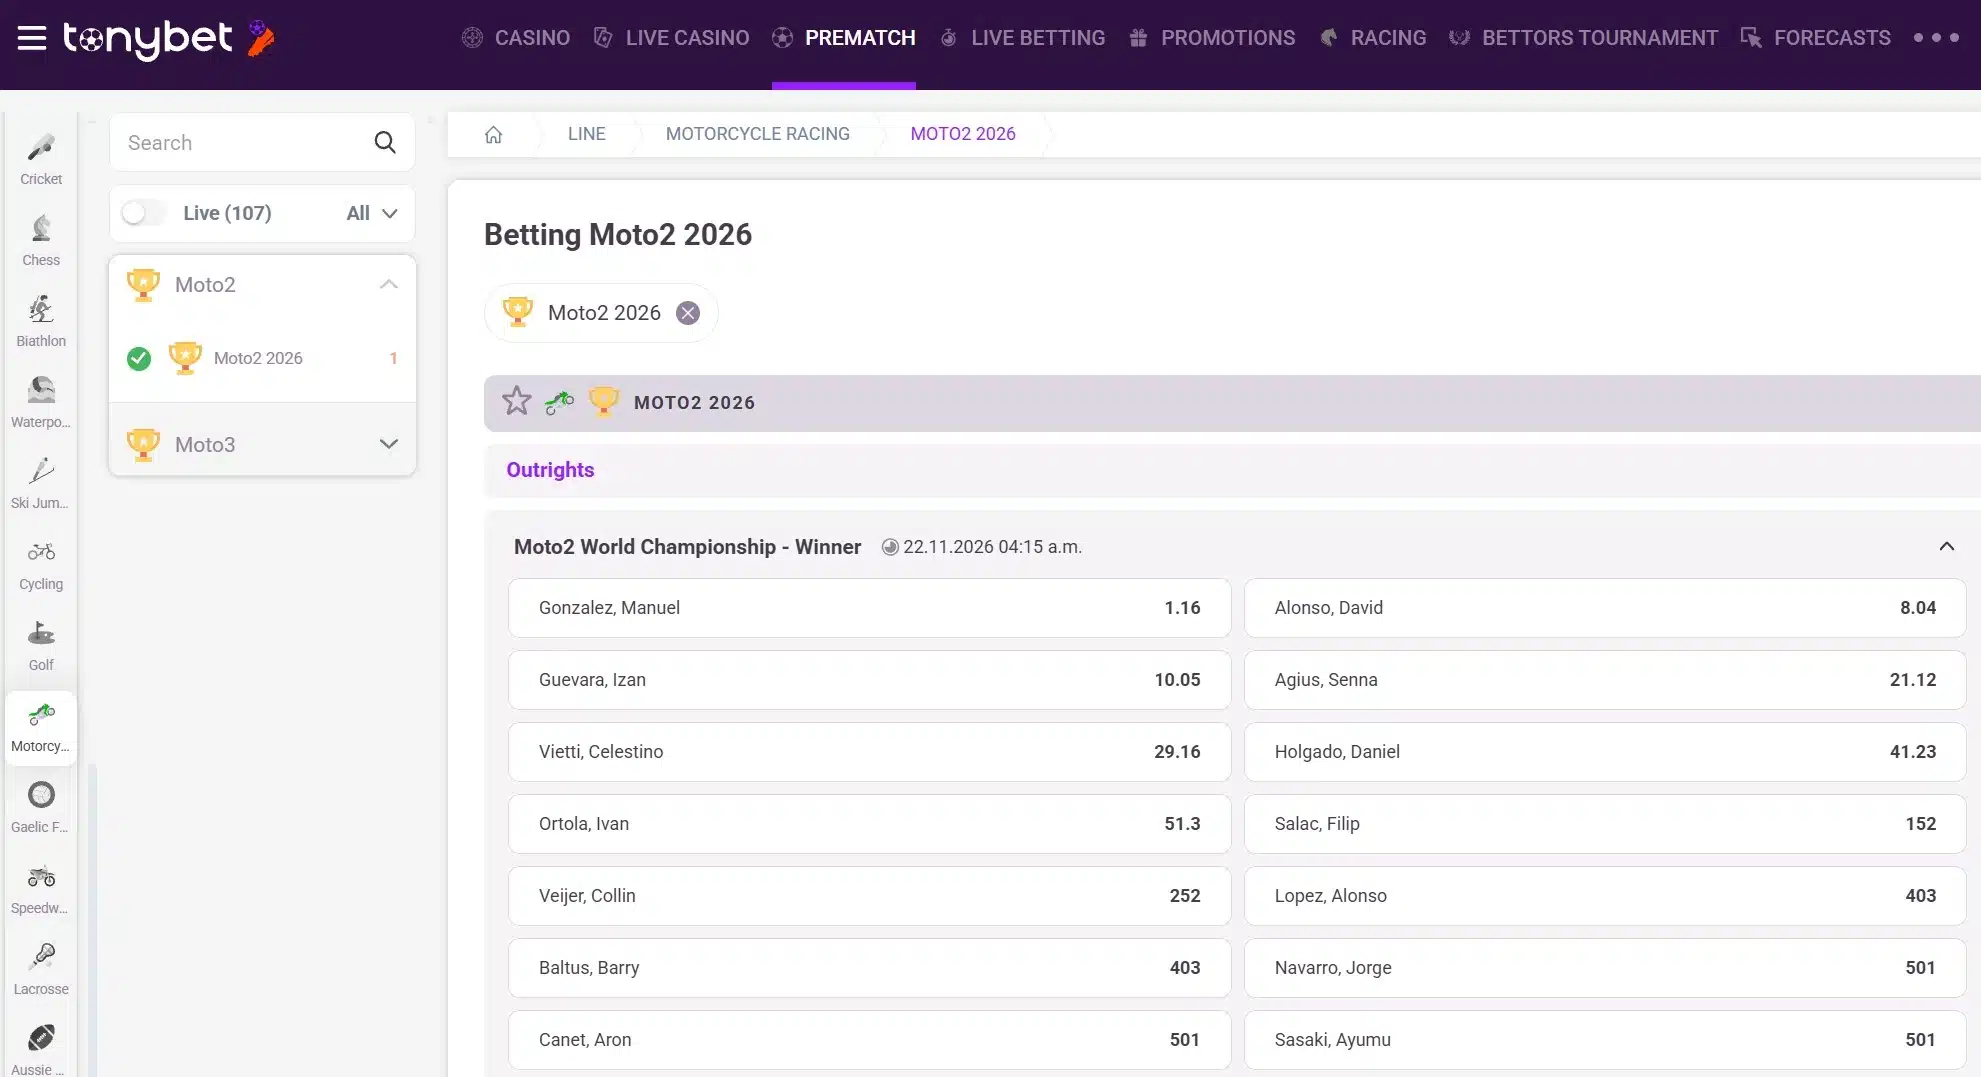This screenshot has width=1981, height=1077.
Task: Bet on Lopez, Alonso at 403
Action: pyautogui.click(x=1605, y=896)
